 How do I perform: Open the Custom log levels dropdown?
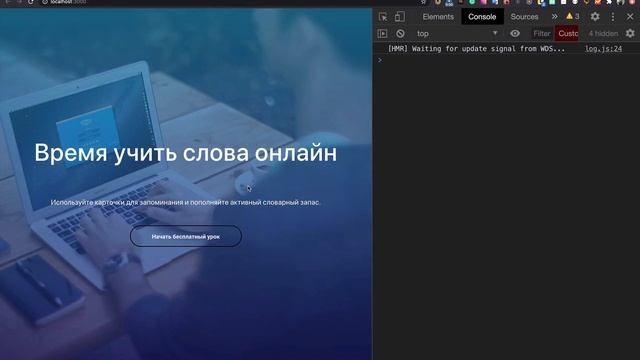(568, 33)
